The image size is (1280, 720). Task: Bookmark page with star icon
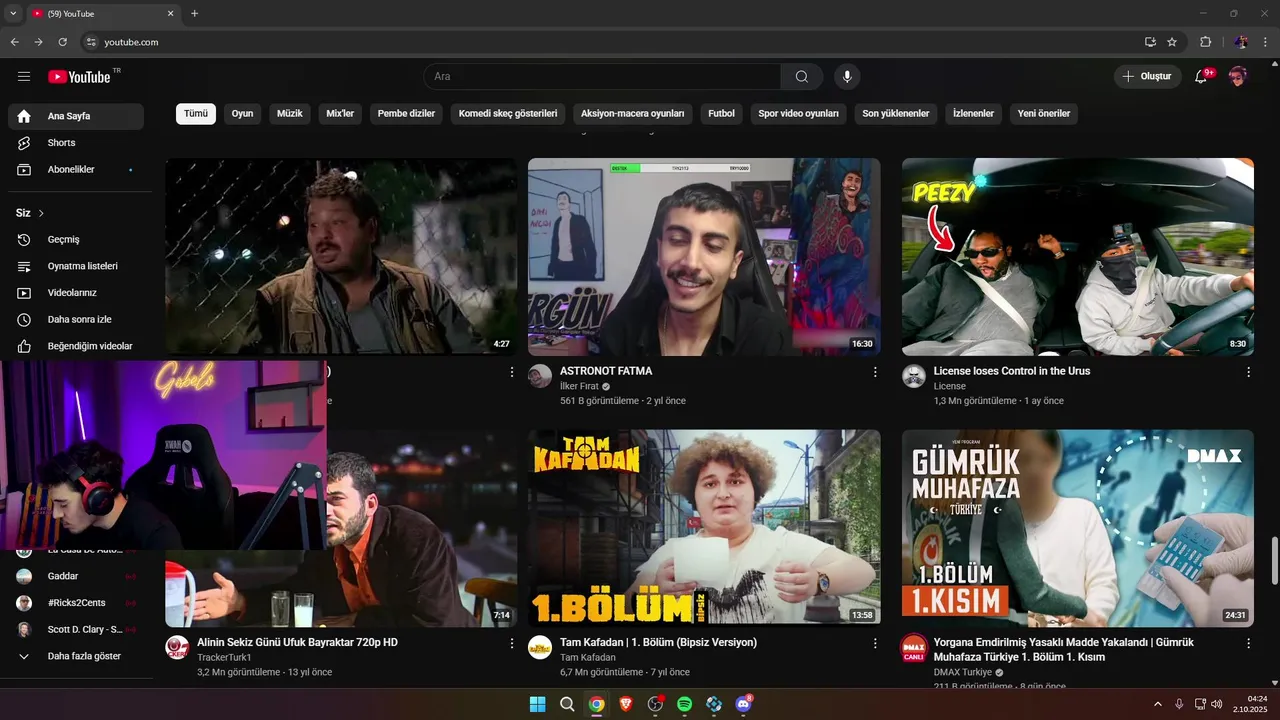tap(1172, 42)
